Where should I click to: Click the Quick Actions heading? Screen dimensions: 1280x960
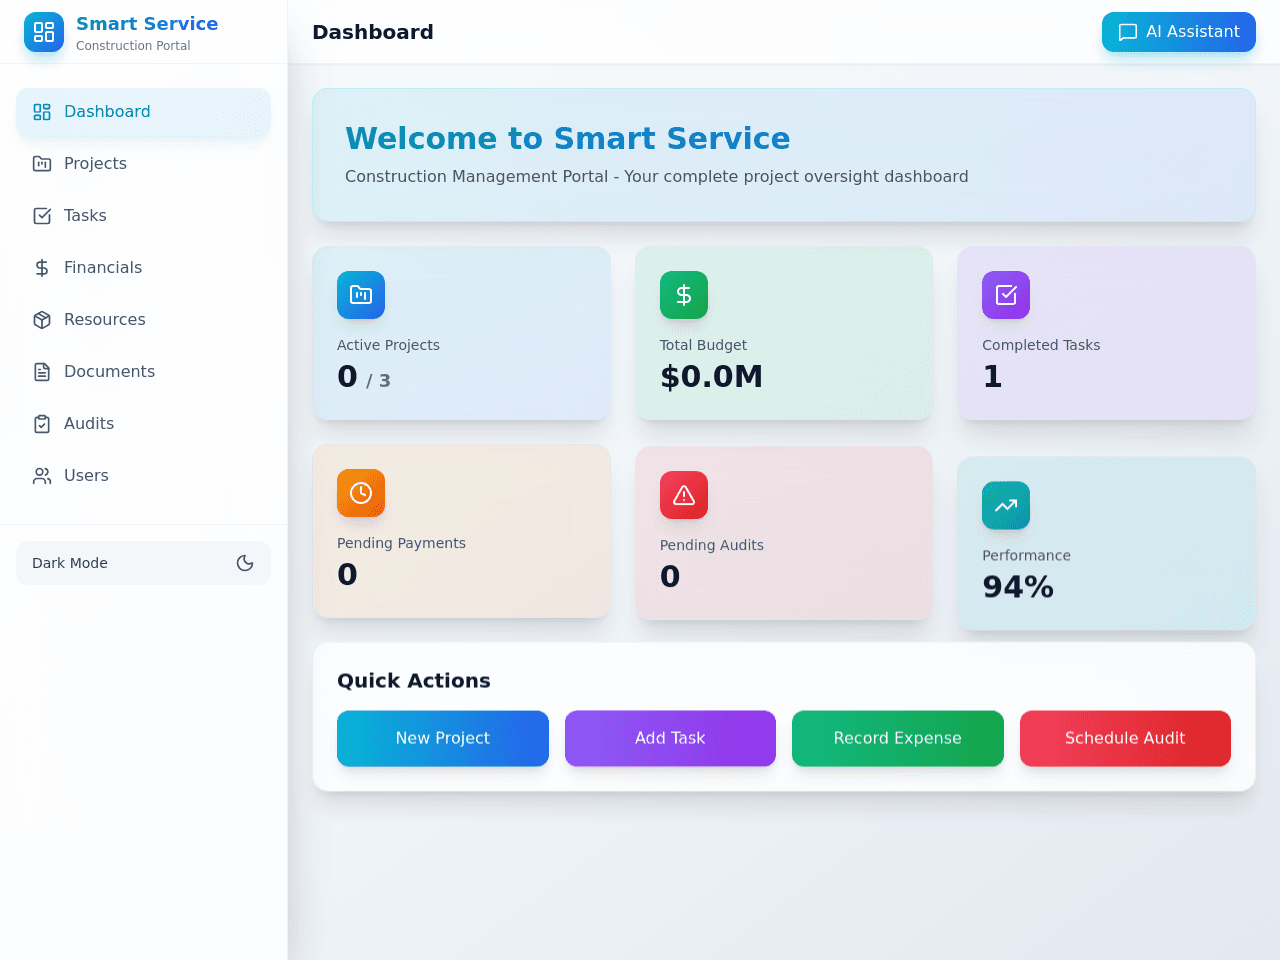414,681
